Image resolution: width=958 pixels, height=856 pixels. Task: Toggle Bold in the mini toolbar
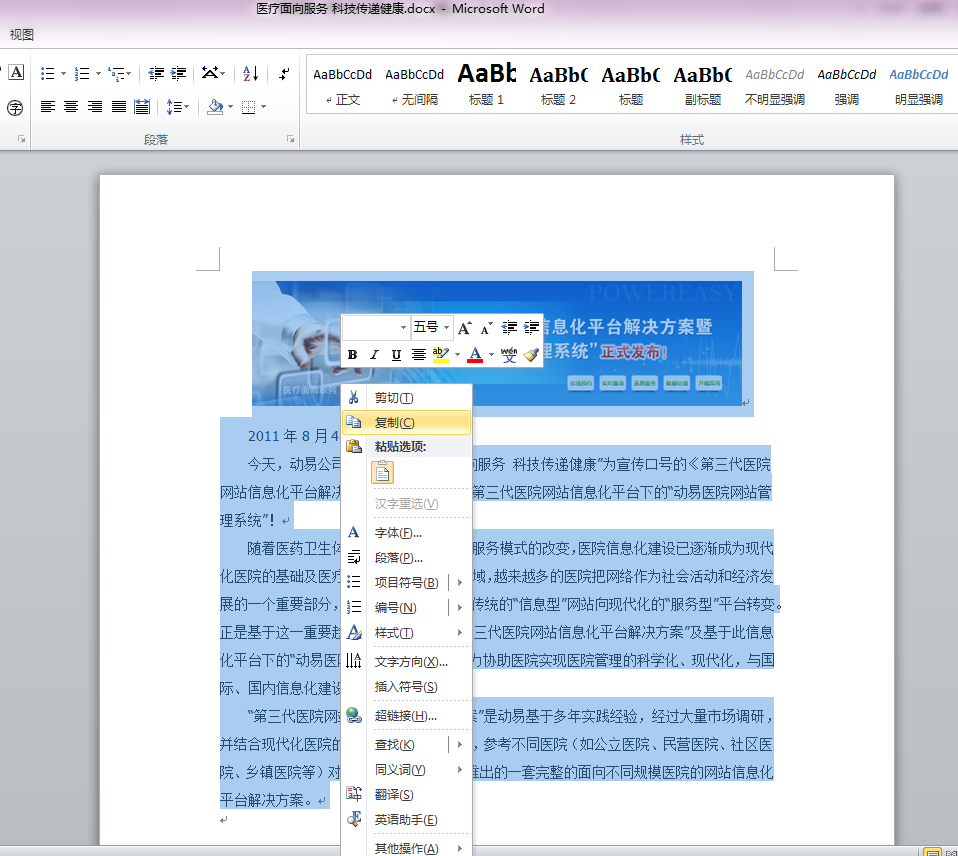click(352, 355)
